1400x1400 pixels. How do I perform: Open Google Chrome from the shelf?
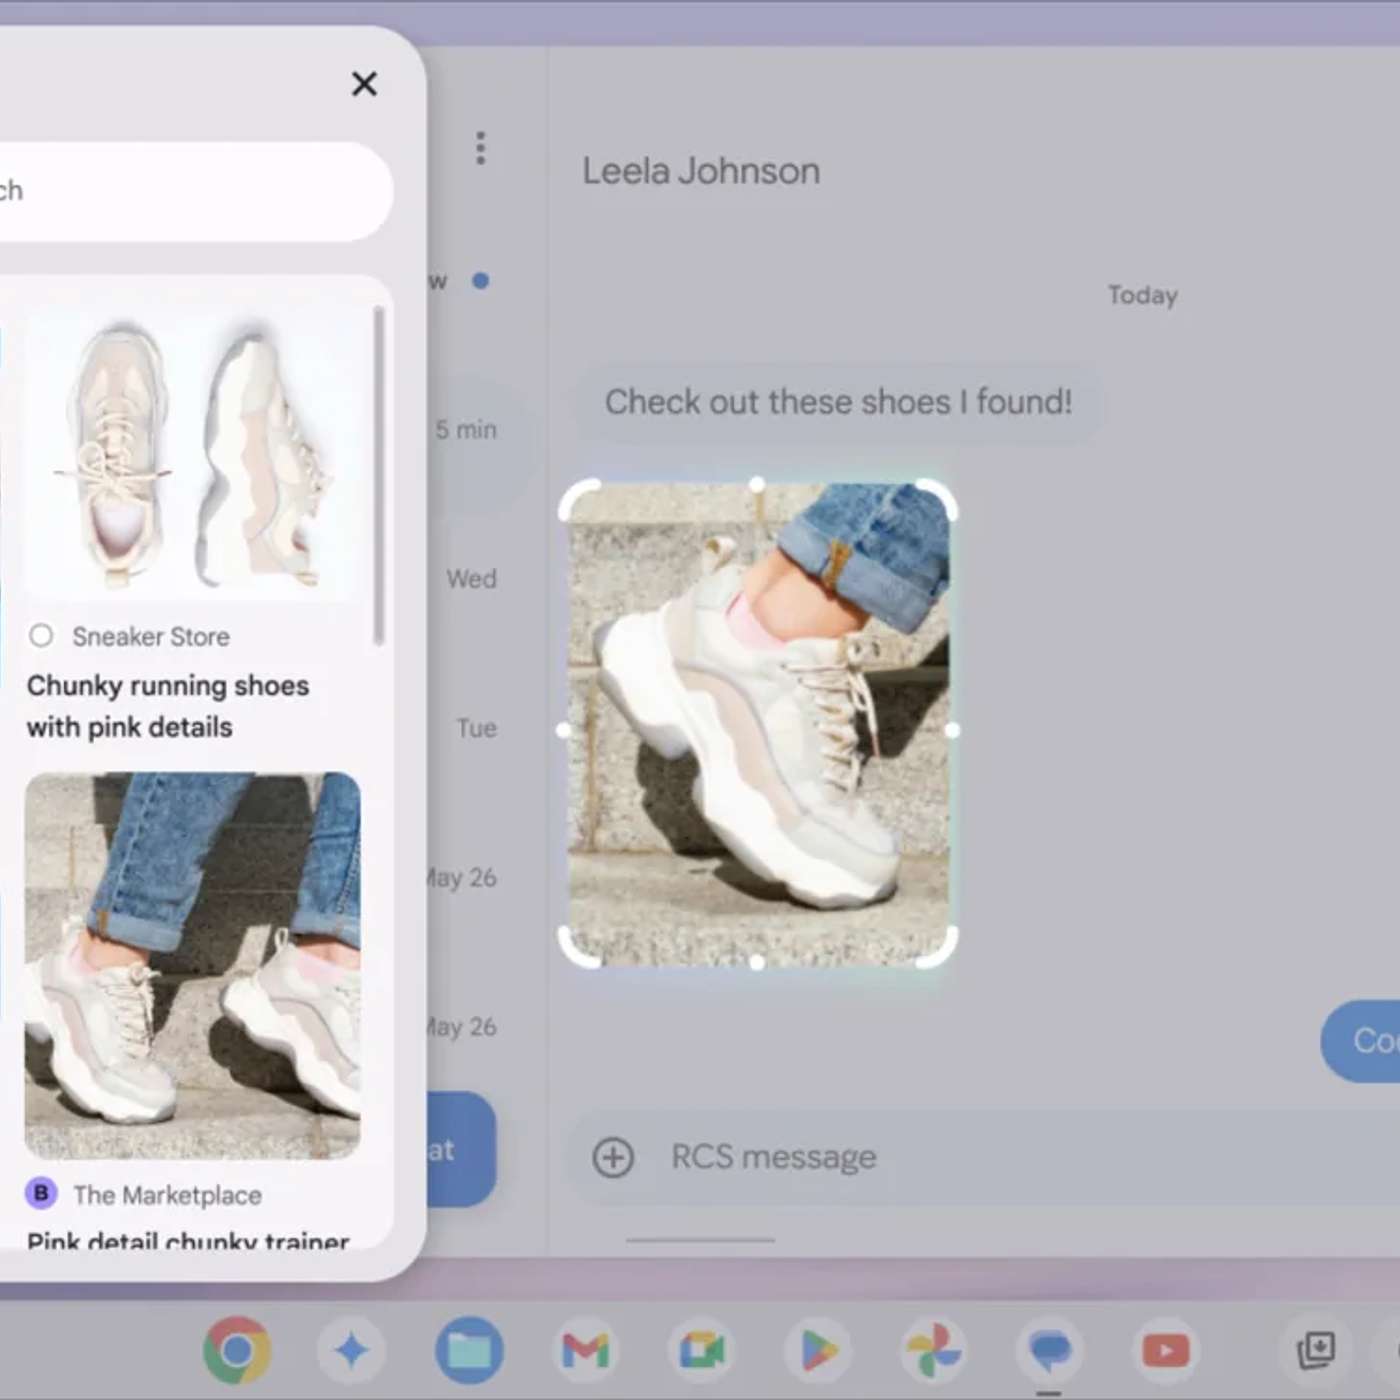pos(236,1350)
